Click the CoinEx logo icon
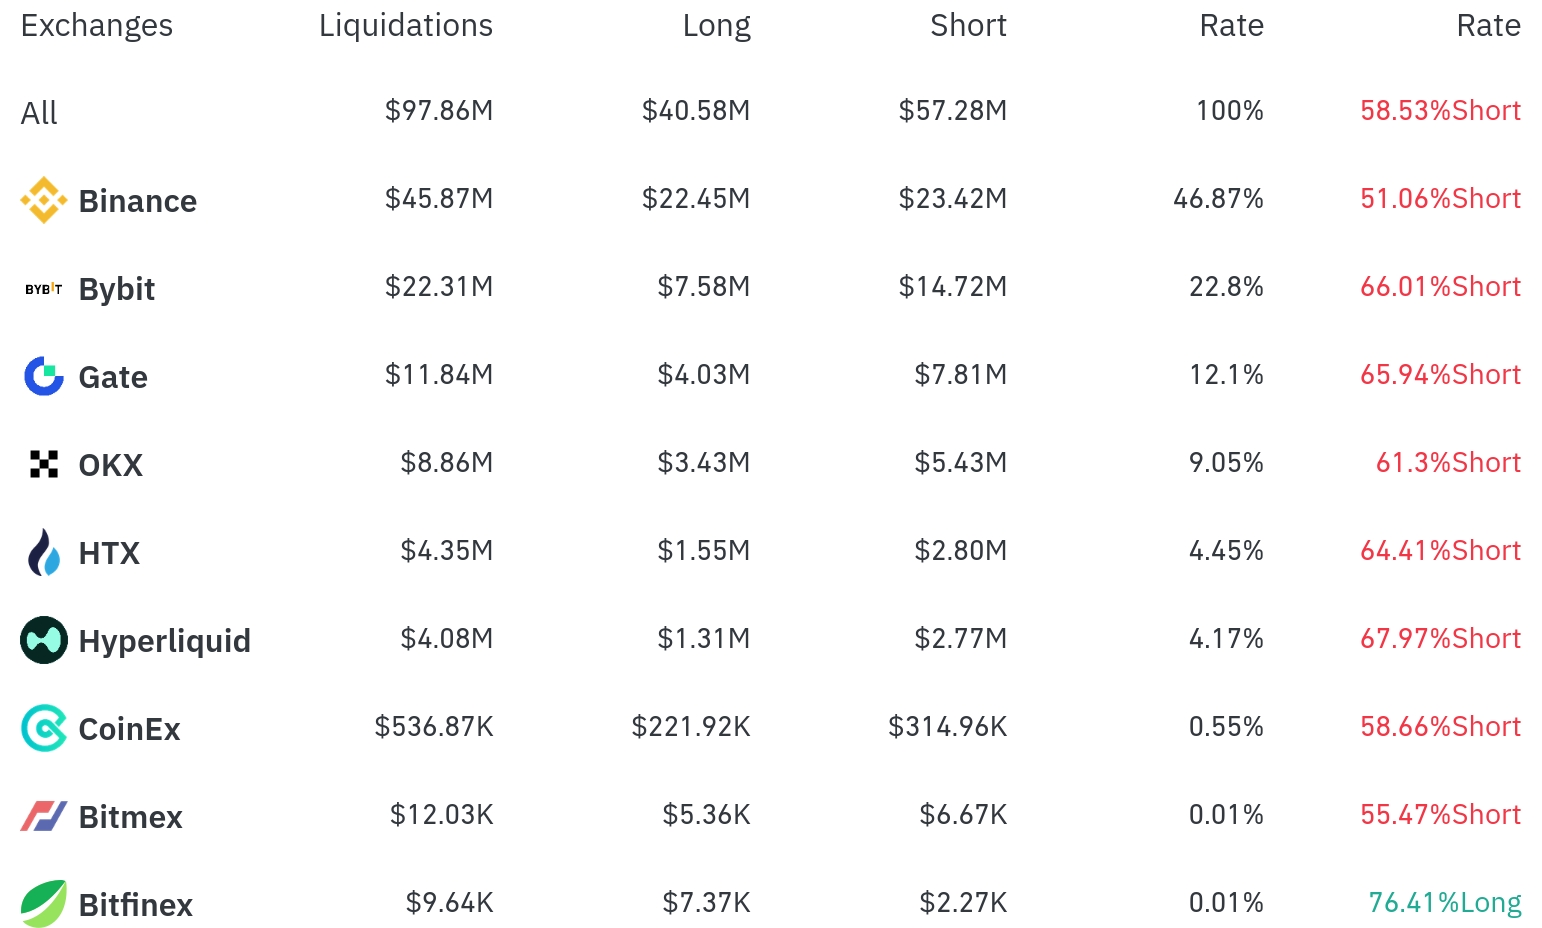The width and height of the screenshot is (1542, 928). pyautogui.click(x=43, y=728)
